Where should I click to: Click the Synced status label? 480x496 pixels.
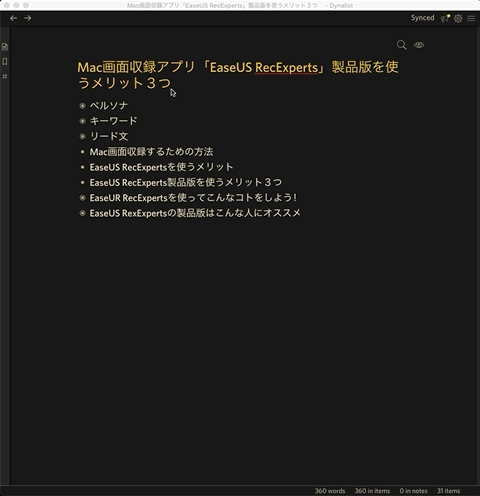click(422, 18)
